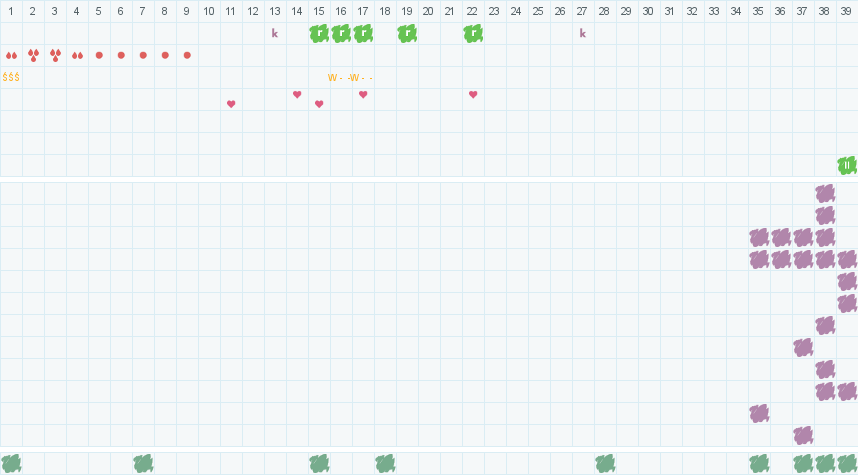
Task: Click the two red drops in column 1
Action: [11, 55]
